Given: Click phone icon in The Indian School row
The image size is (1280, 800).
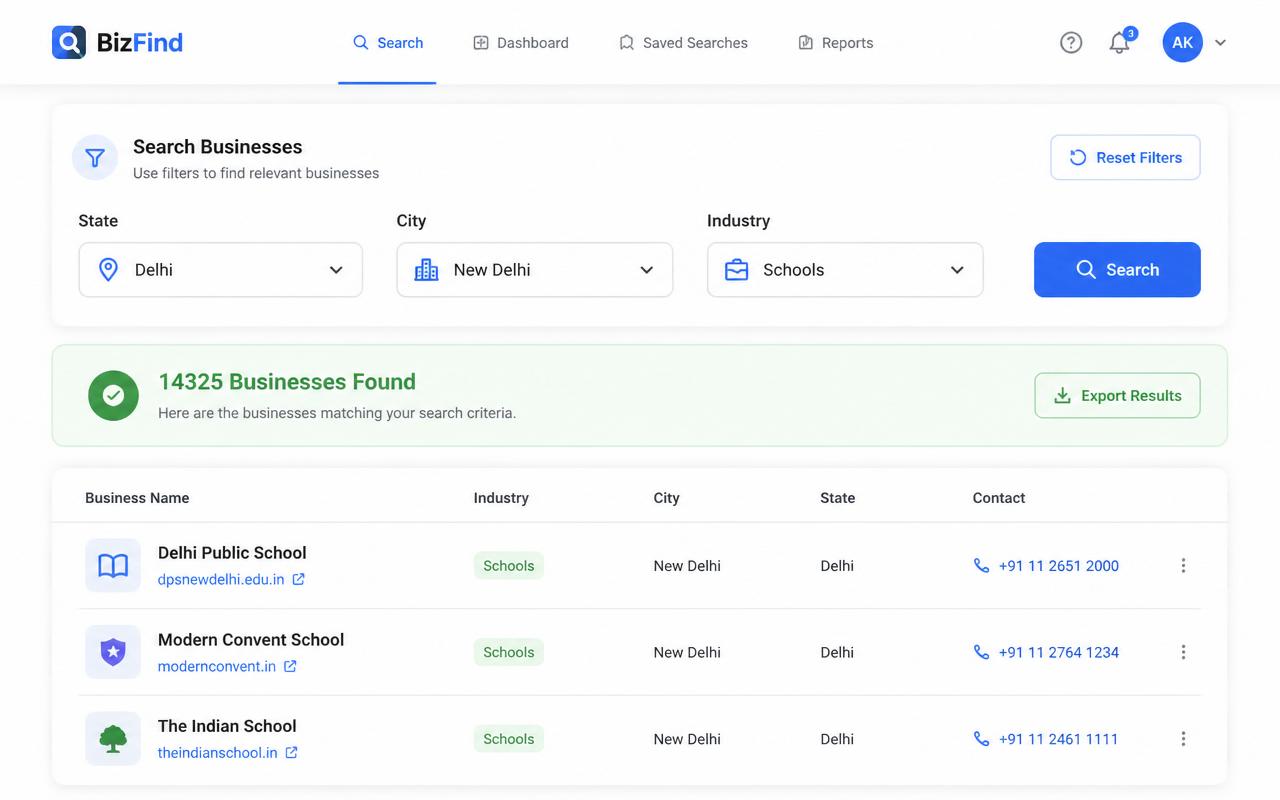Looking at the screenshot, I should (981, 739).
